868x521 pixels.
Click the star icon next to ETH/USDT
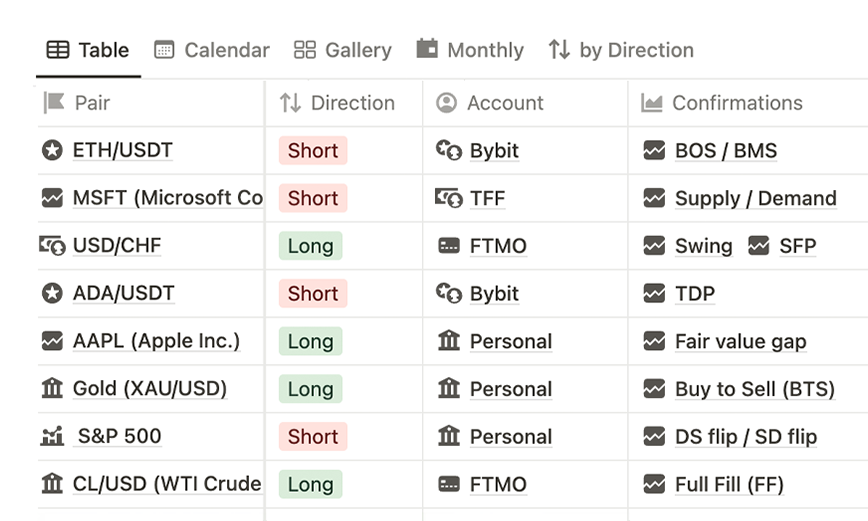click(52, 151)
